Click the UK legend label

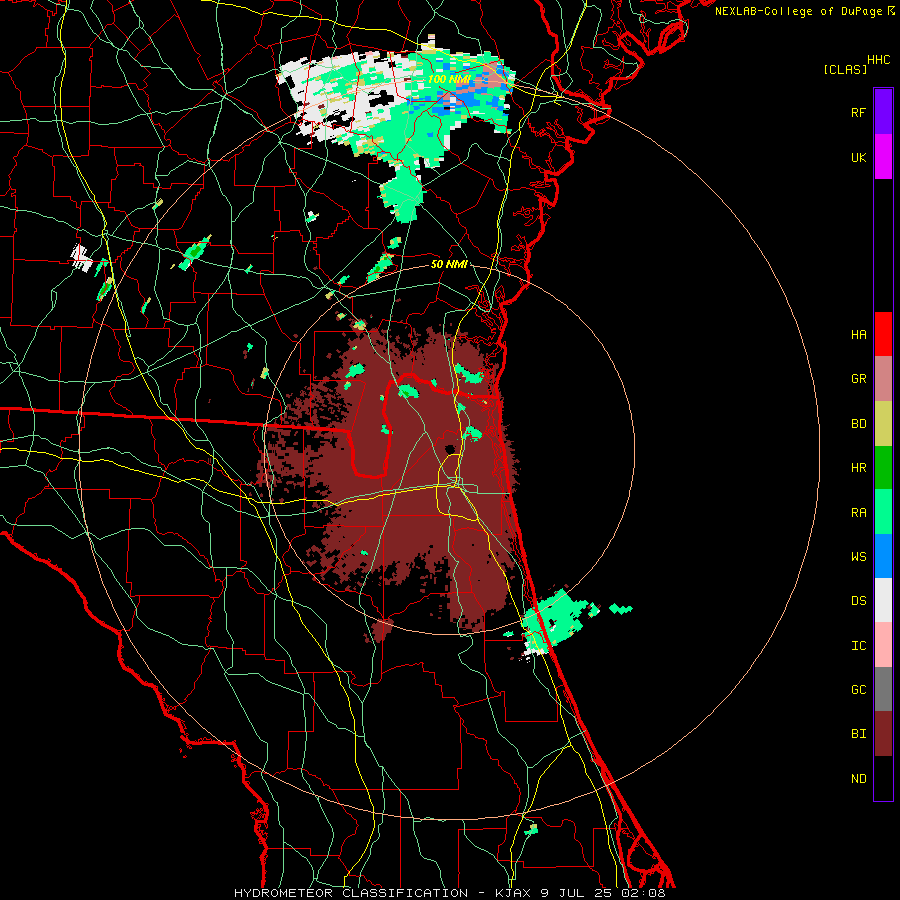[x=858, y=158]
